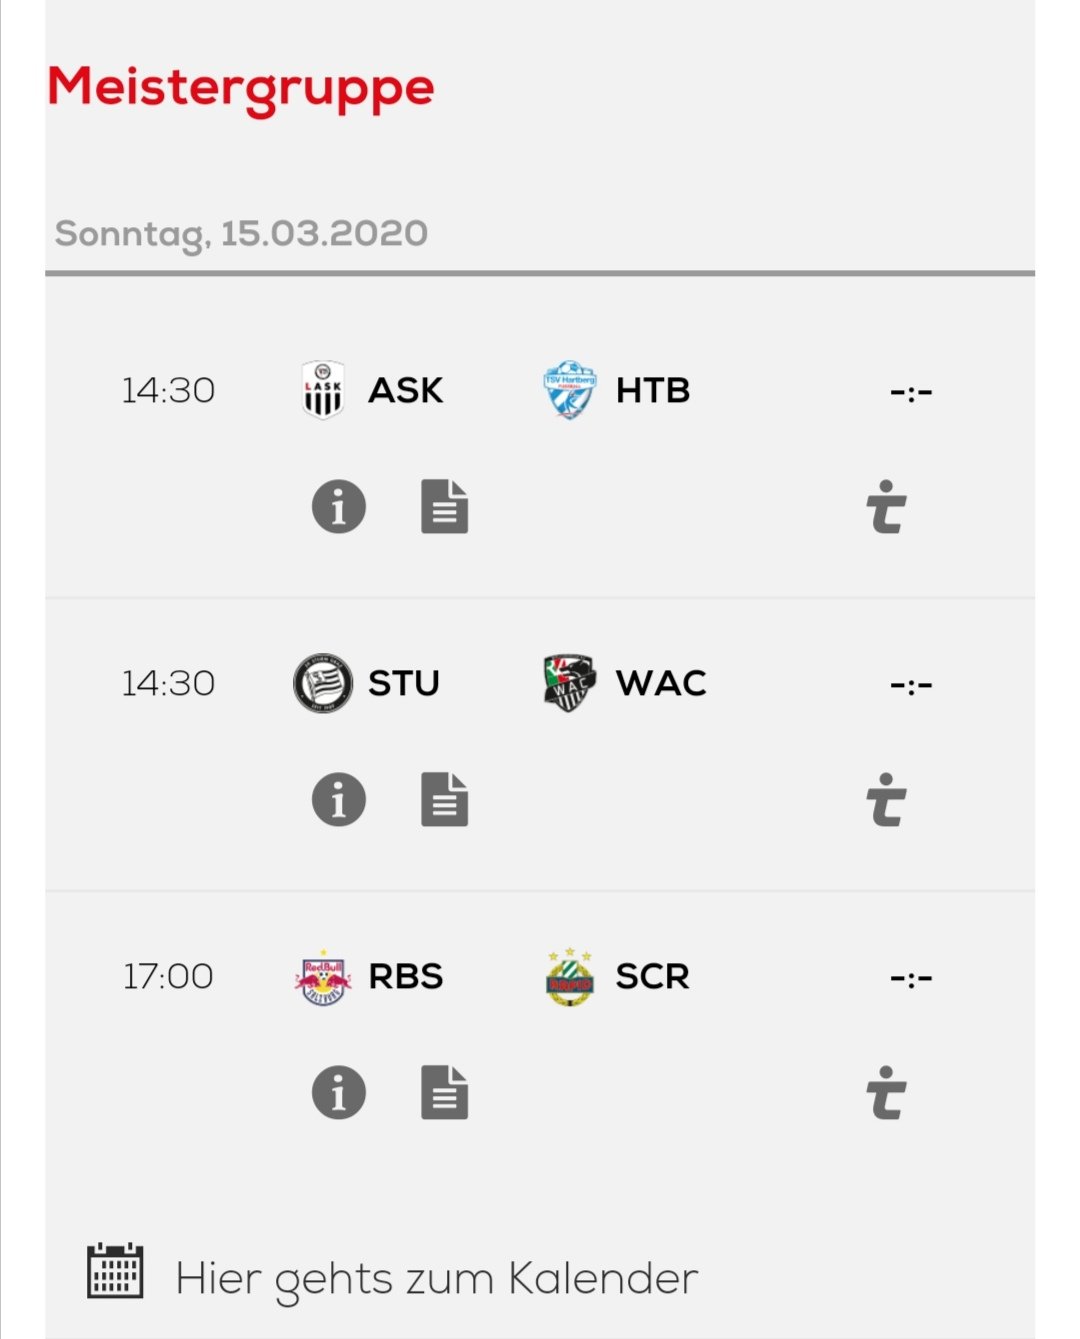1080x1339 pixels.
Task: View info for RBS vs SCR match
Action: 339,1092
